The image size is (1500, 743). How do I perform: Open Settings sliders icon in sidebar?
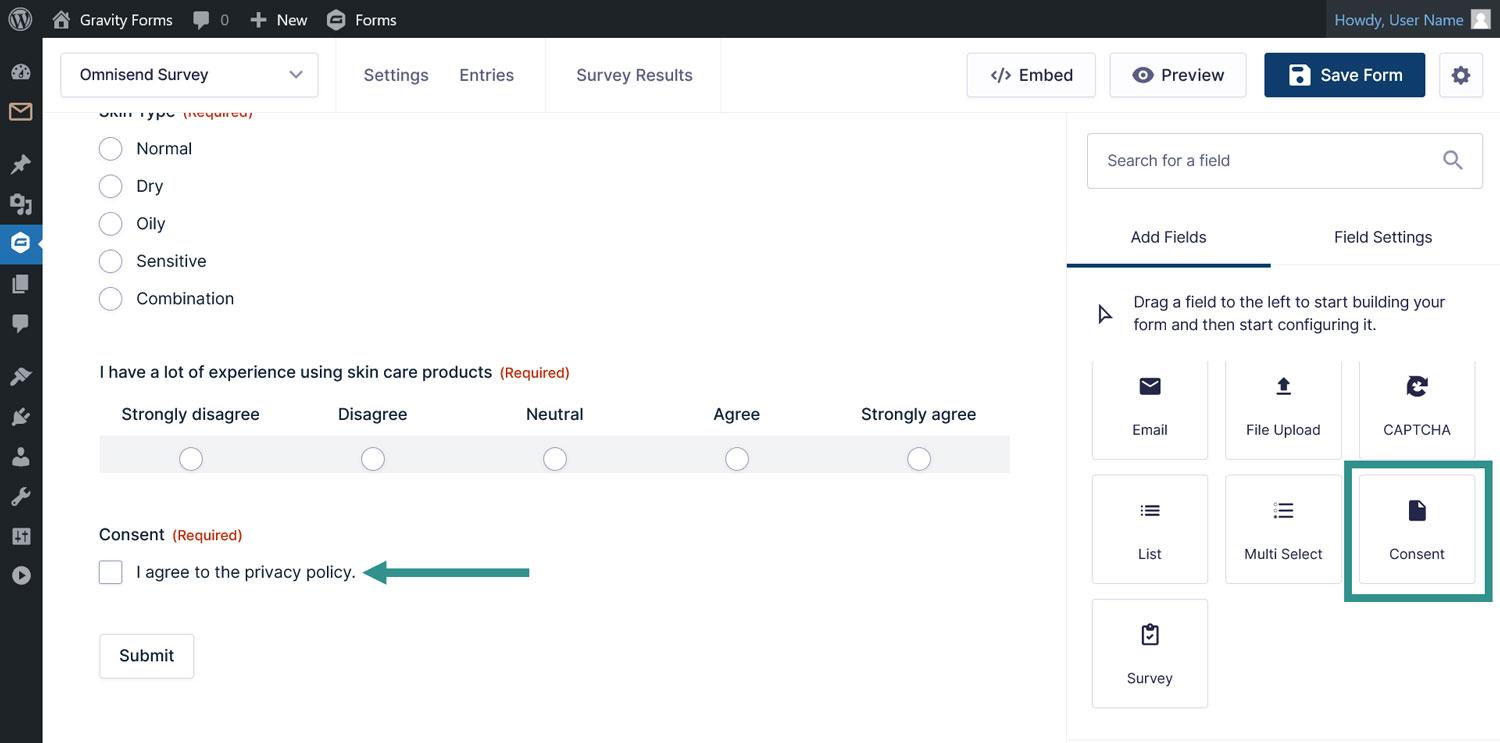[21, 536]
